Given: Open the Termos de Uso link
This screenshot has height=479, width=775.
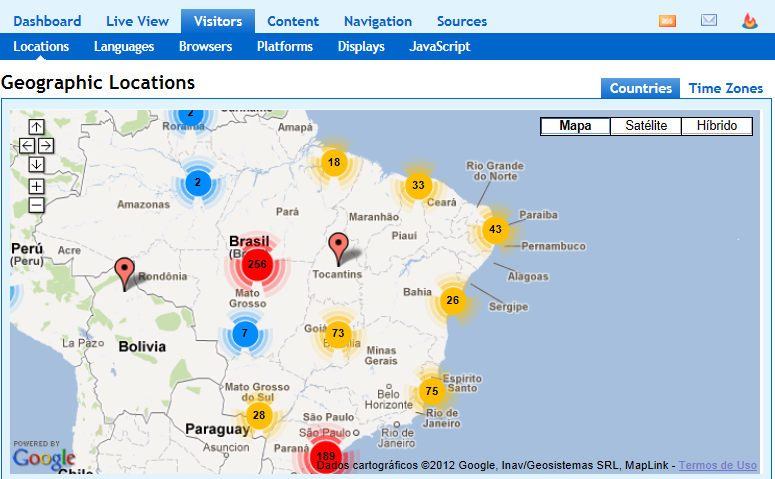Looking at the screenshot, I should [717, 465].
